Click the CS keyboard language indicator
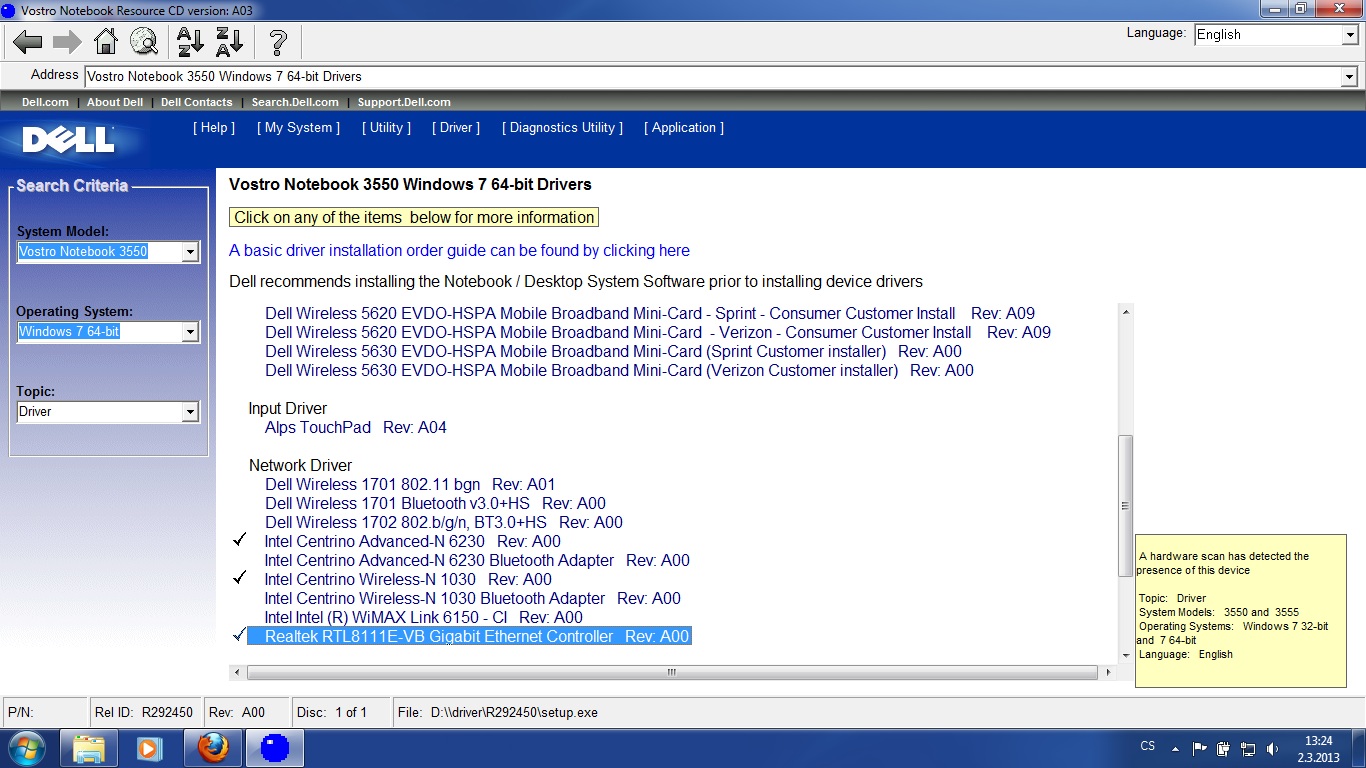The image size is (1366, 768). point(1148,746)
